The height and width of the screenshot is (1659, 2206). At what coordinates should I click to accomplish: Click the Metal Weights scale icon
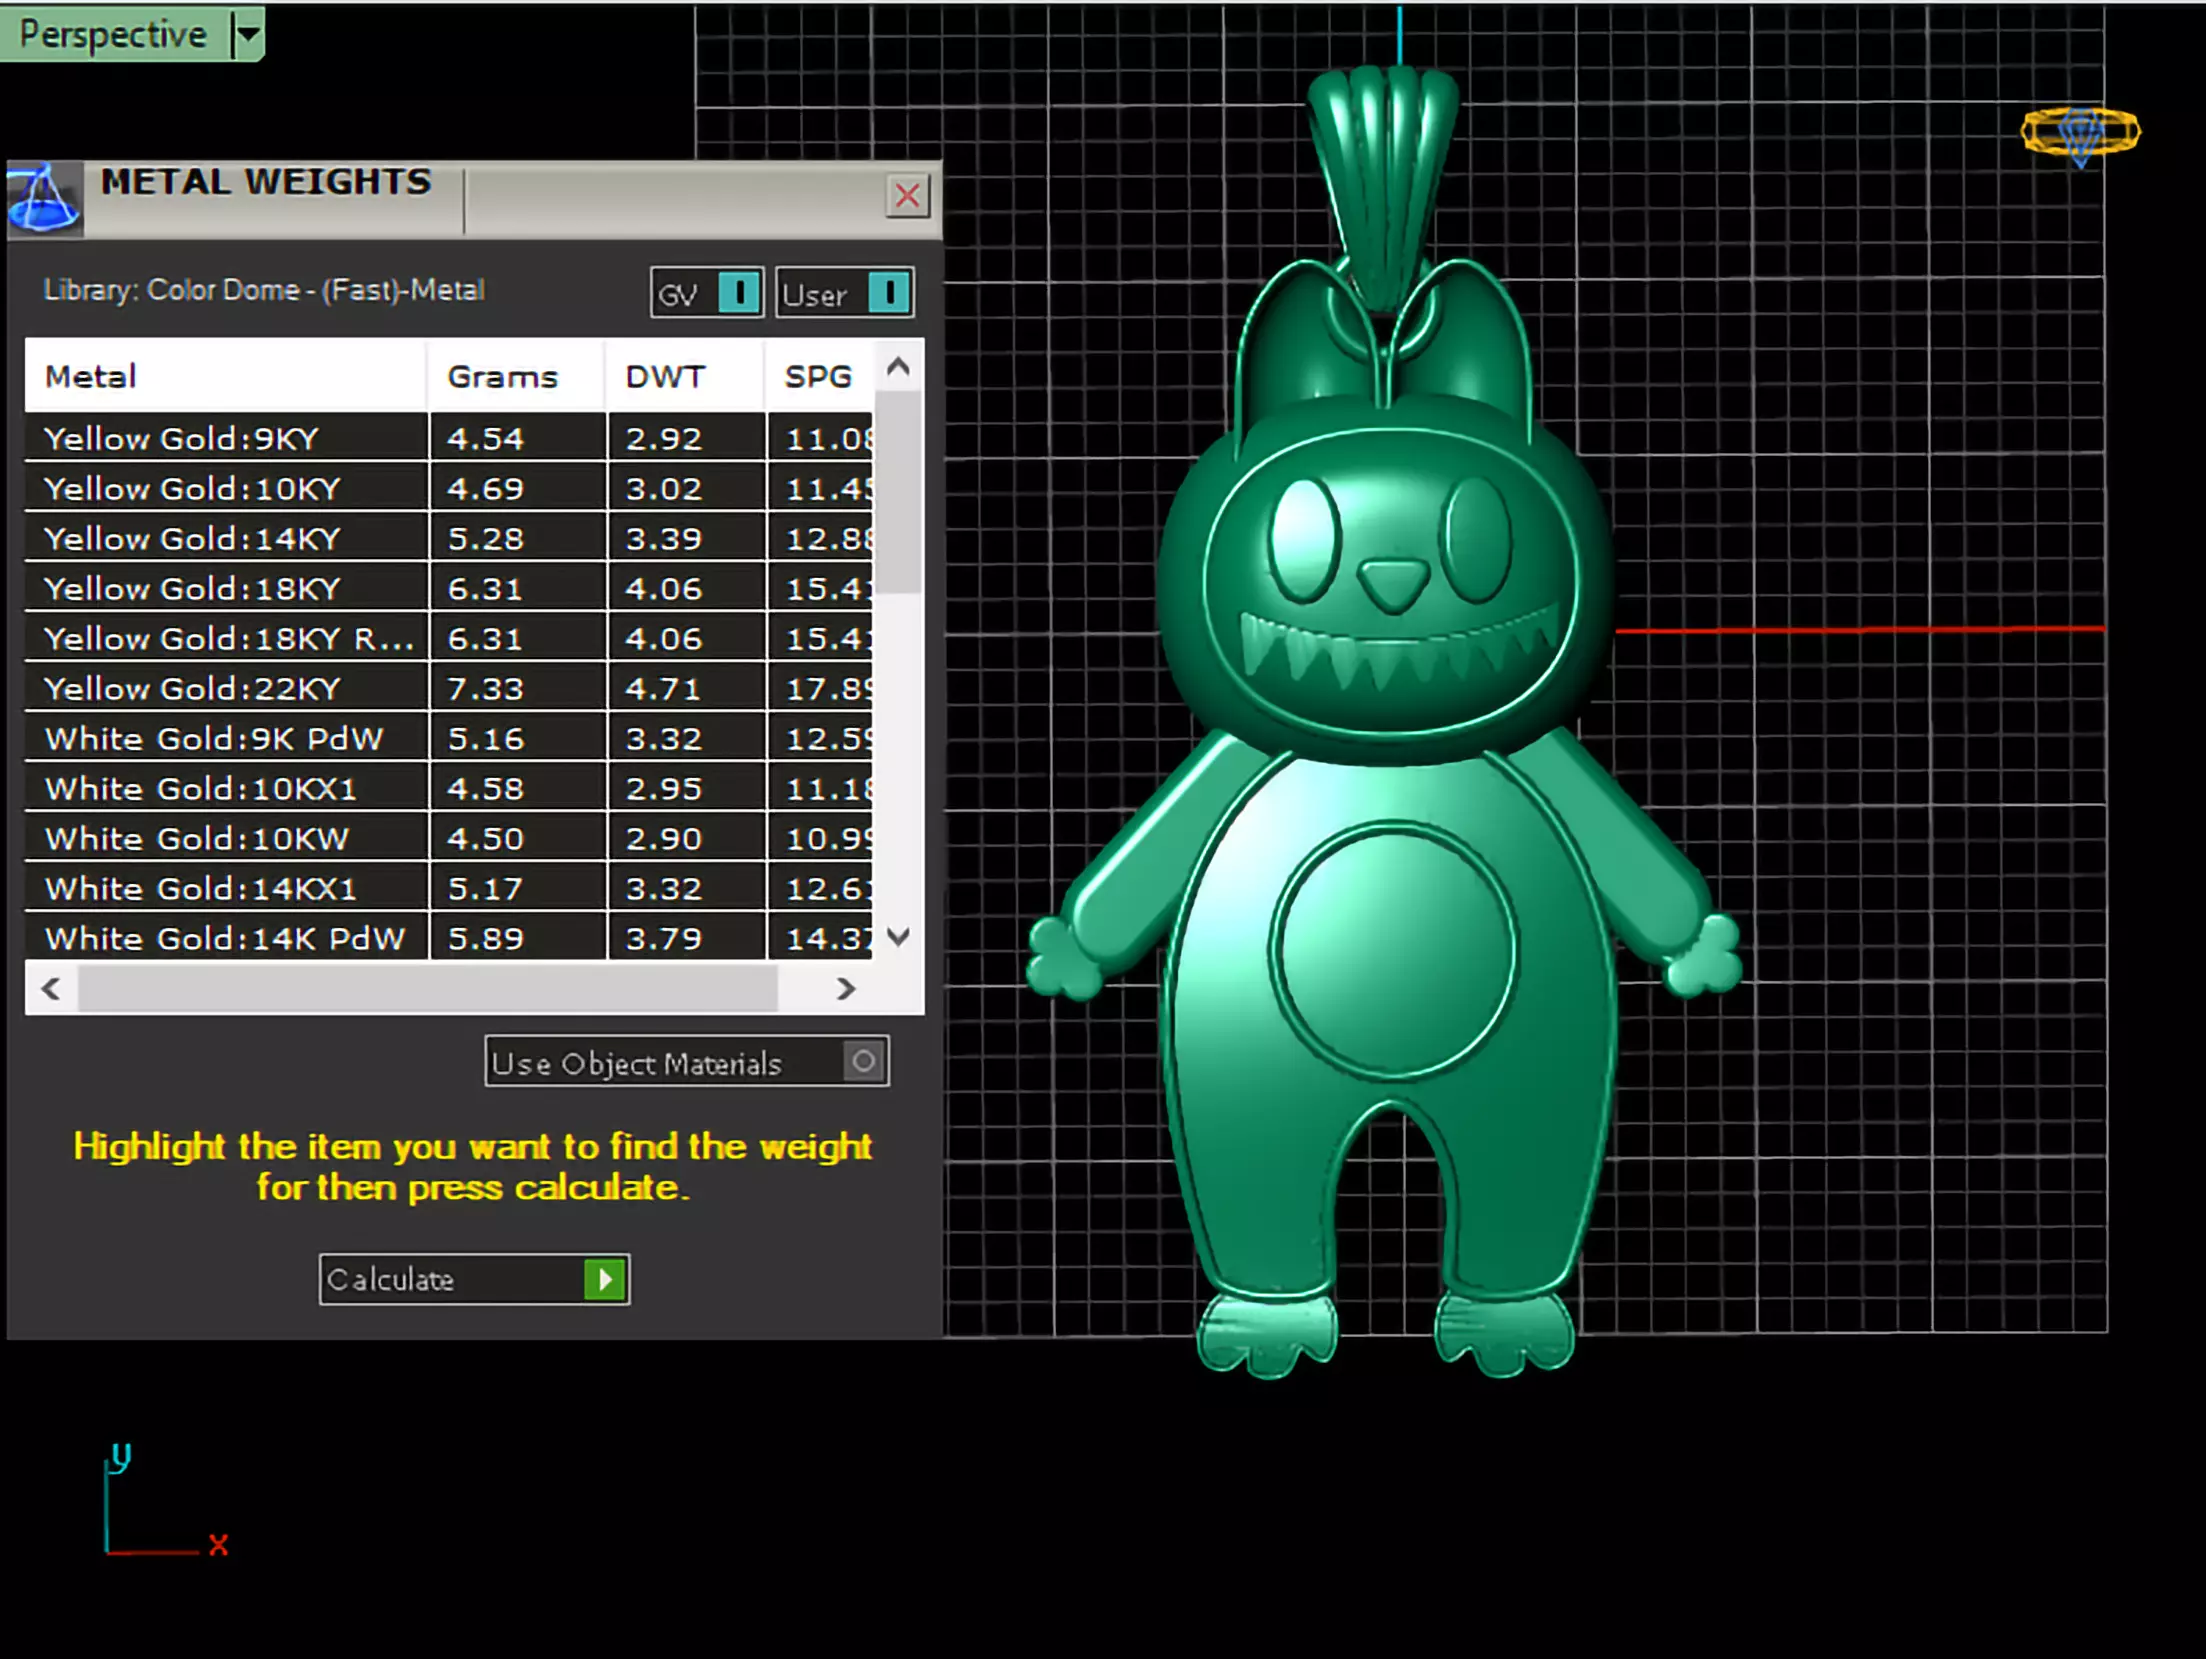click(x=44, y=199)
